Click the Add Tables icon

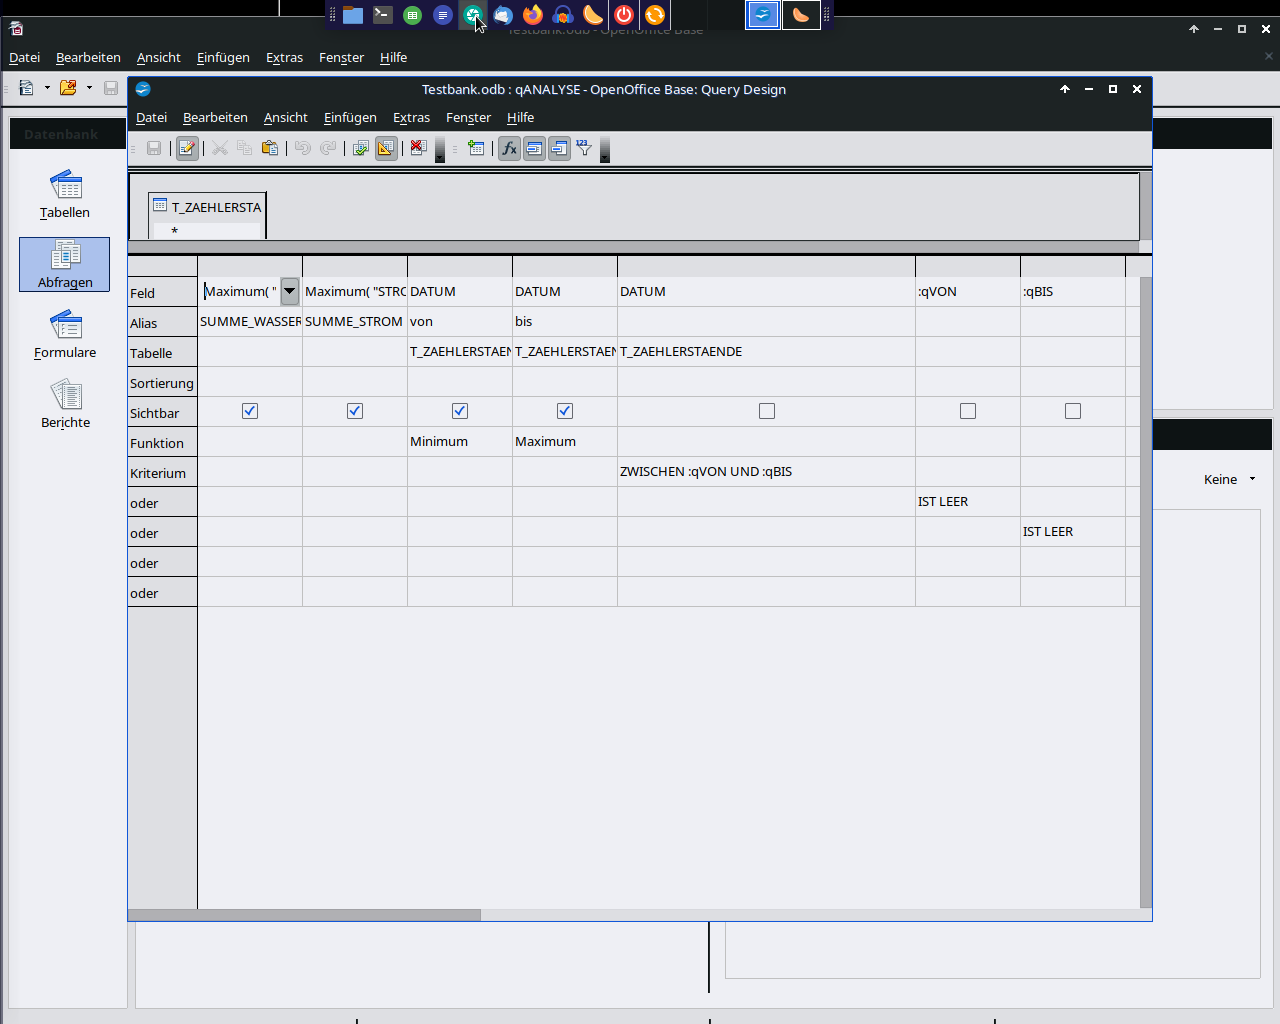476,149
